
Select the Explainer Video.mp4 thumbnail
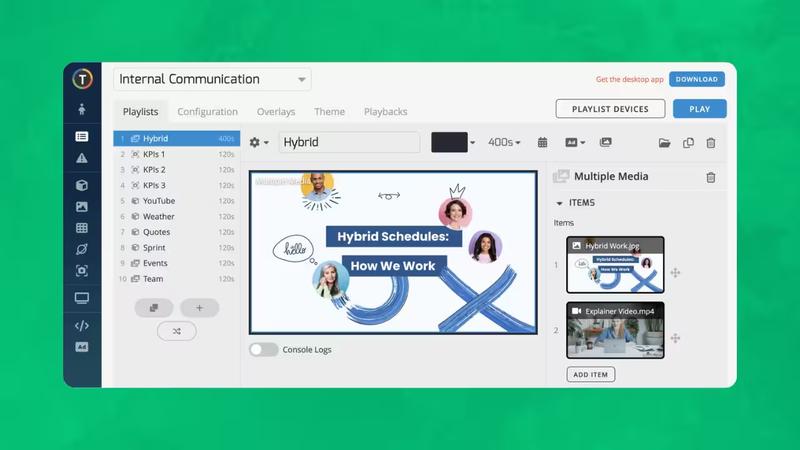(x=615, y=330)
